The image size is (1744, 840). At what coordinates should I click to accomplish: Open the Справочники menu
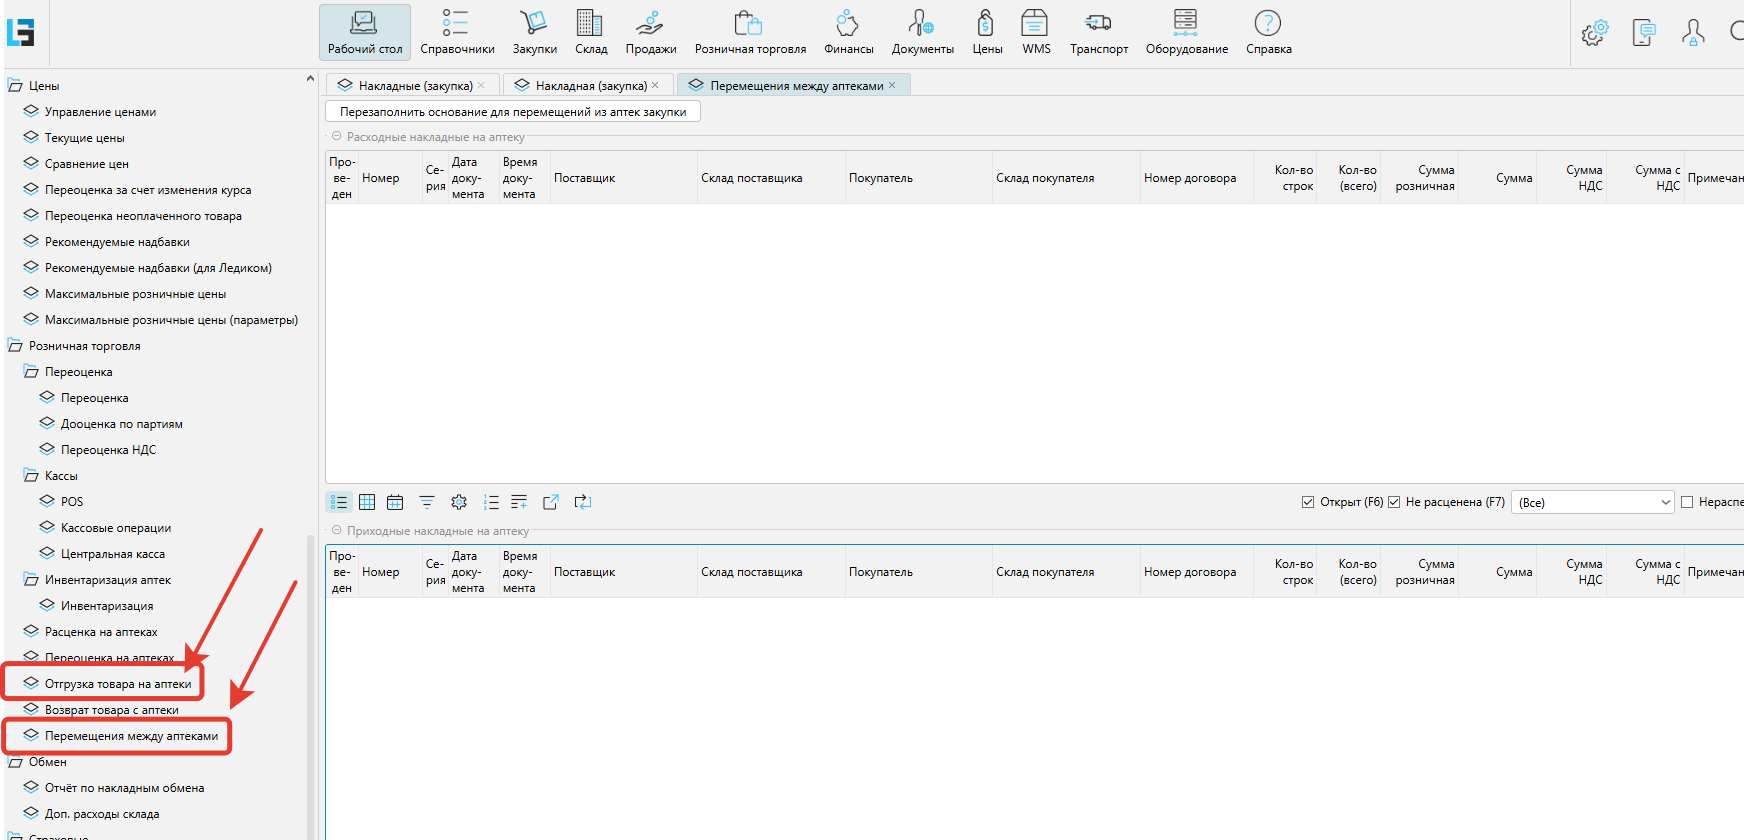click(457, 32)
